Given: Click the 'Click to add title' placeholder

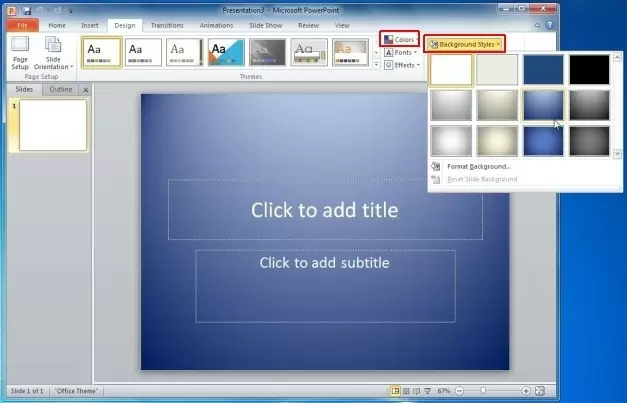Looking at the screenshot, I should click(324, 210).
